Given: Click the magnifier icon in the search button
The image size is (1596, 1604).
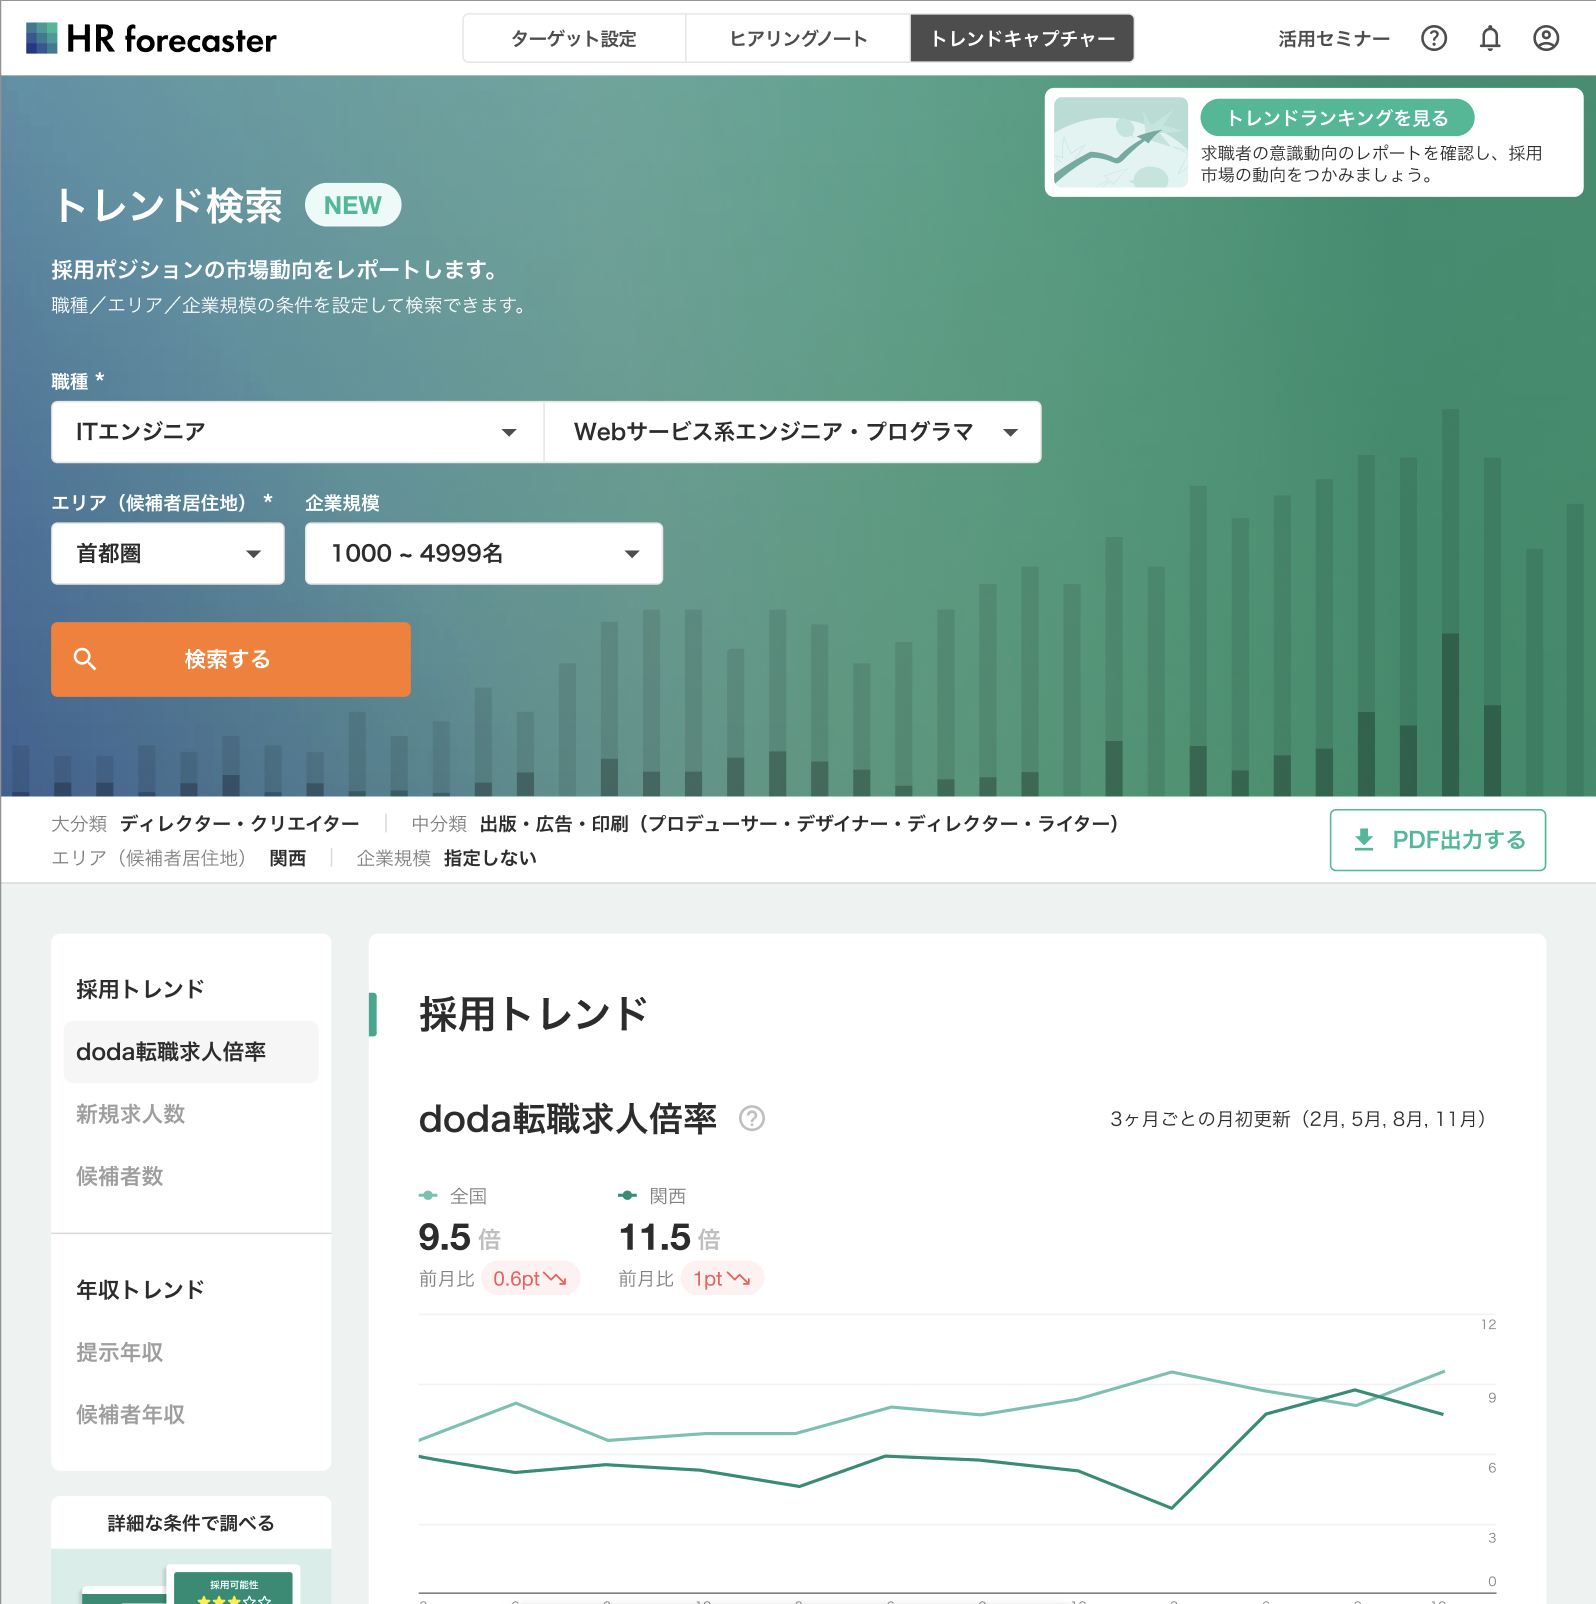Looking at the screenshot, I should [85, 659].
